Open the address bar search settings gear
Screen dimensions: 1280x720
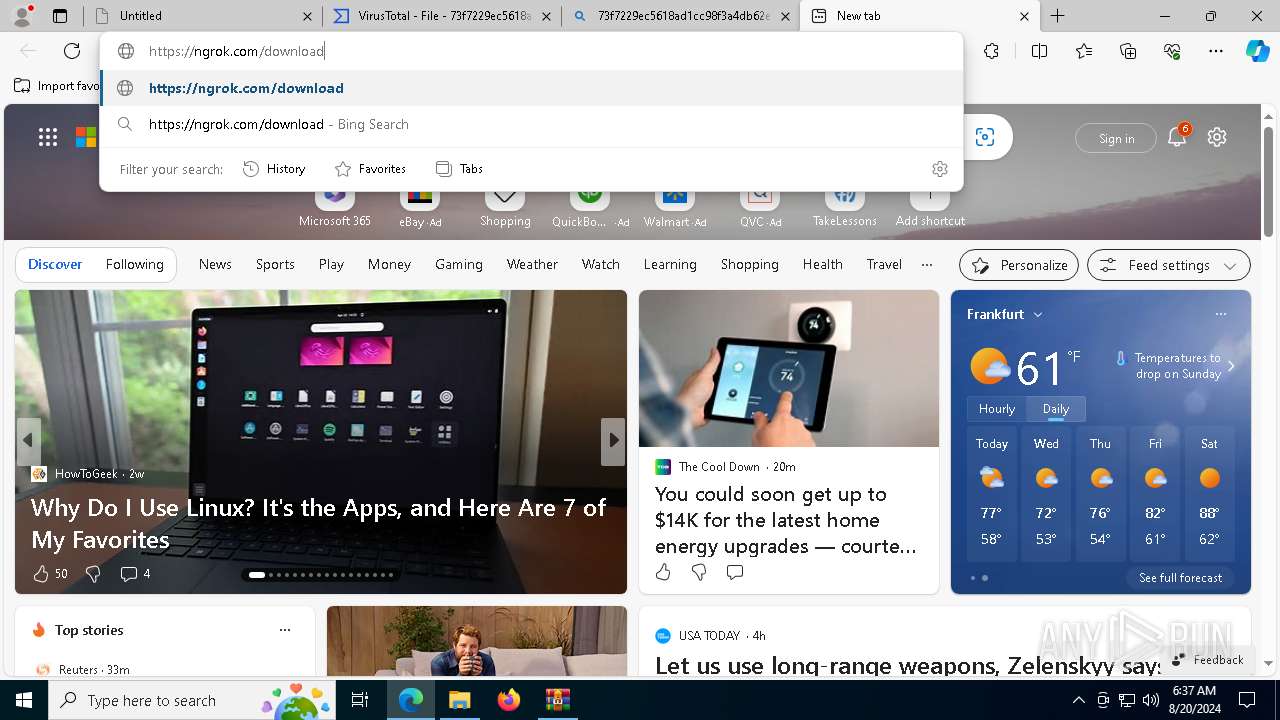pos(939,169)
